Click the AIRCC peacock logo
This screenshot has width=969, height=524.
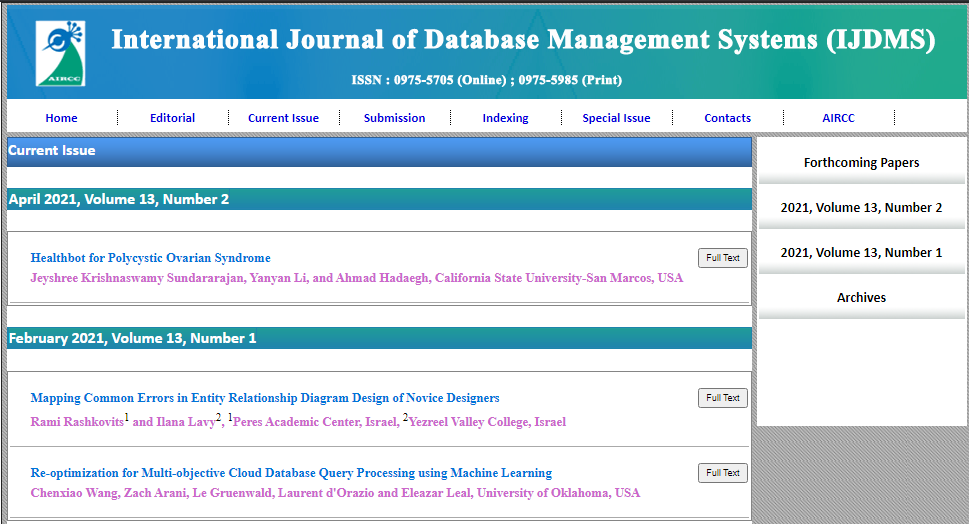tap(61, 53)
